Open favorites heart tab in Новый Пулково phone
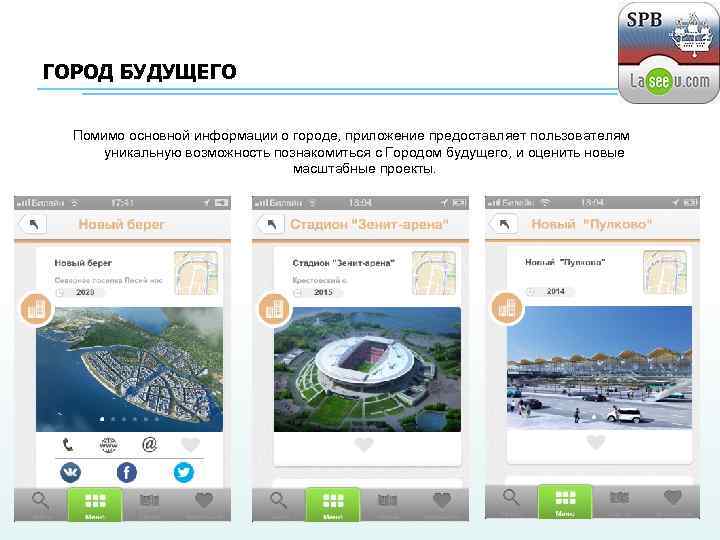This screenshot has height=540, width=720. tap(673, 501)
